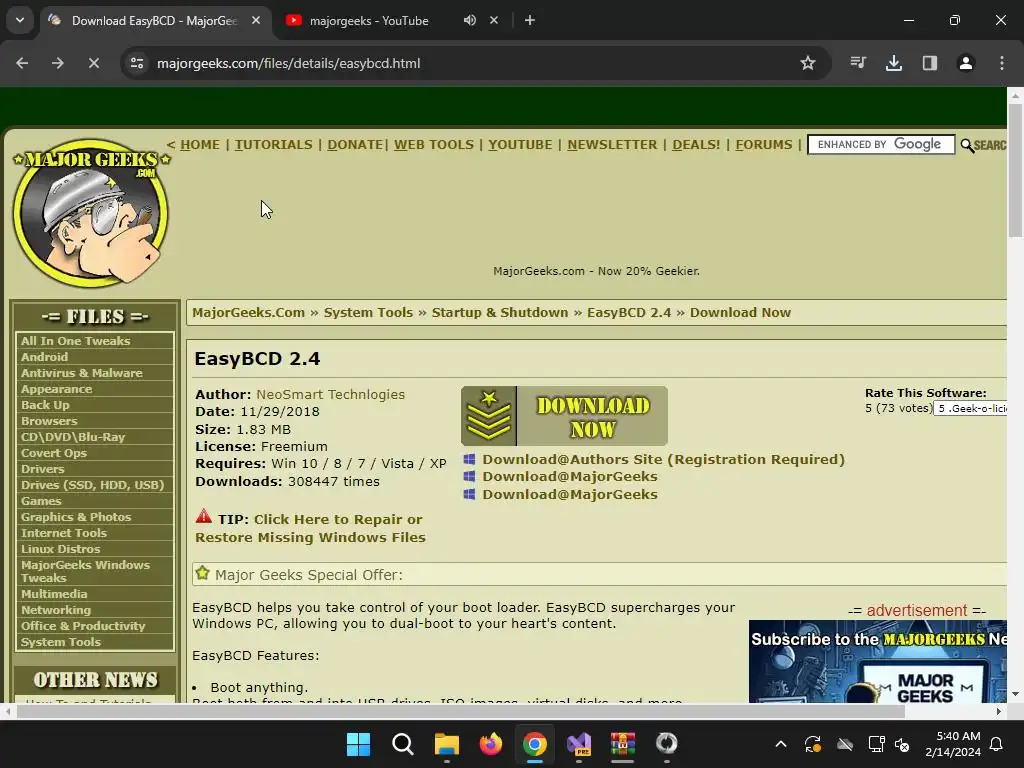
Task: Click the Google enhanced search field
Action: [x=881, y=144]
